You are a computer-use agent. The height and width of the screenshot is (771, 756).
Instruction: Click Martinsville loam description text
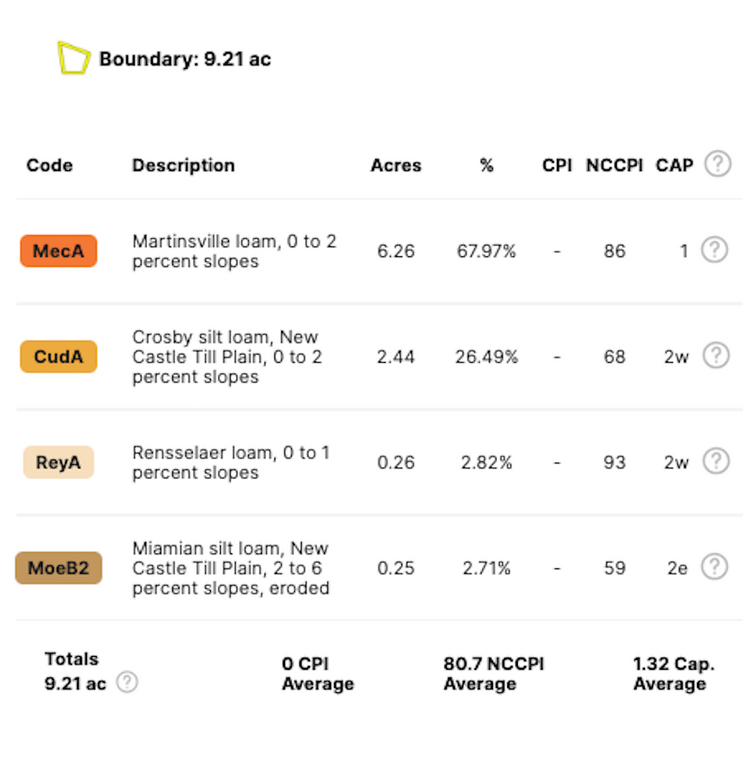coord(234,251)
